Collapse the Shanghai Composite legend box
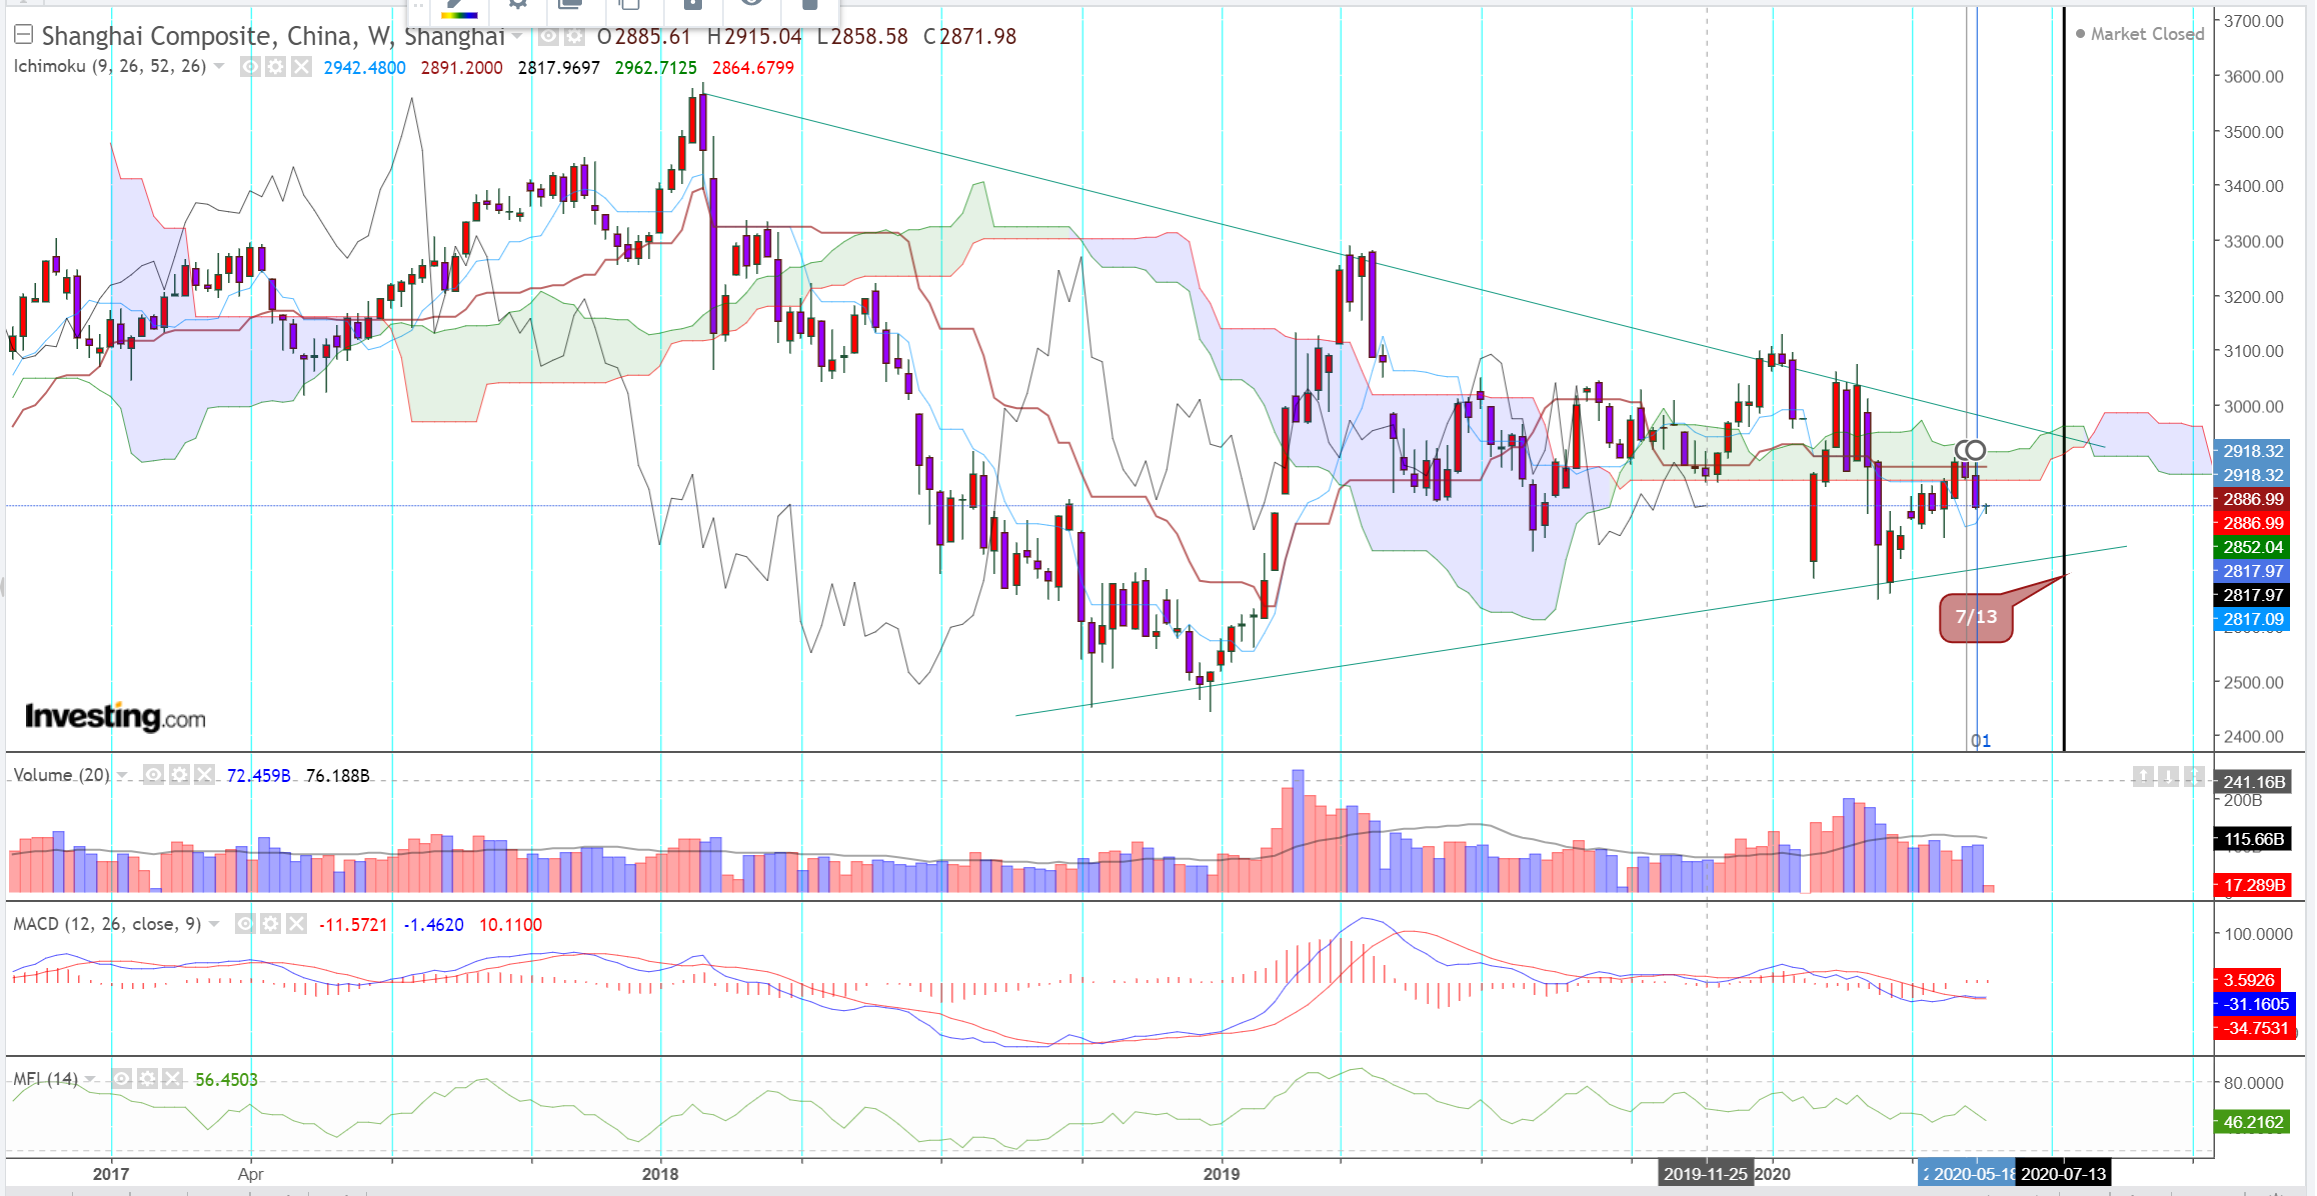Viewport: 2317px width, 1196px height. click(23, 36)
